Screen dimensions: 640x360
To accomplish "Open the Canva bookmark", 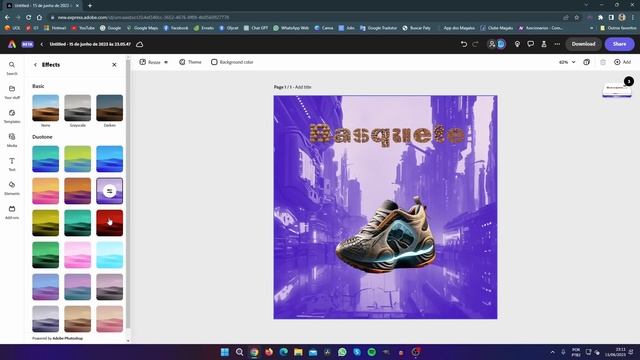I will [x=324, y=28].
